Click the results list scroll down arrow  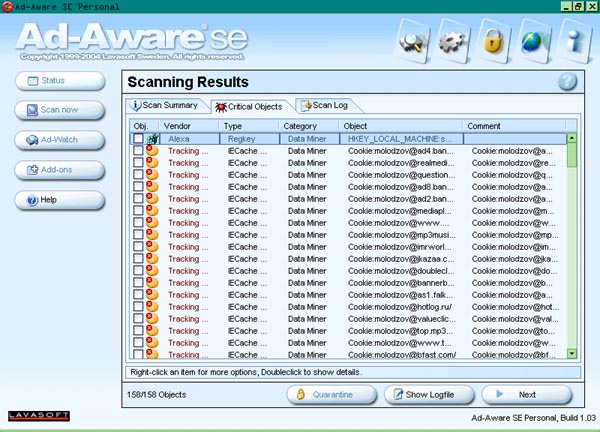click(572, 354)
